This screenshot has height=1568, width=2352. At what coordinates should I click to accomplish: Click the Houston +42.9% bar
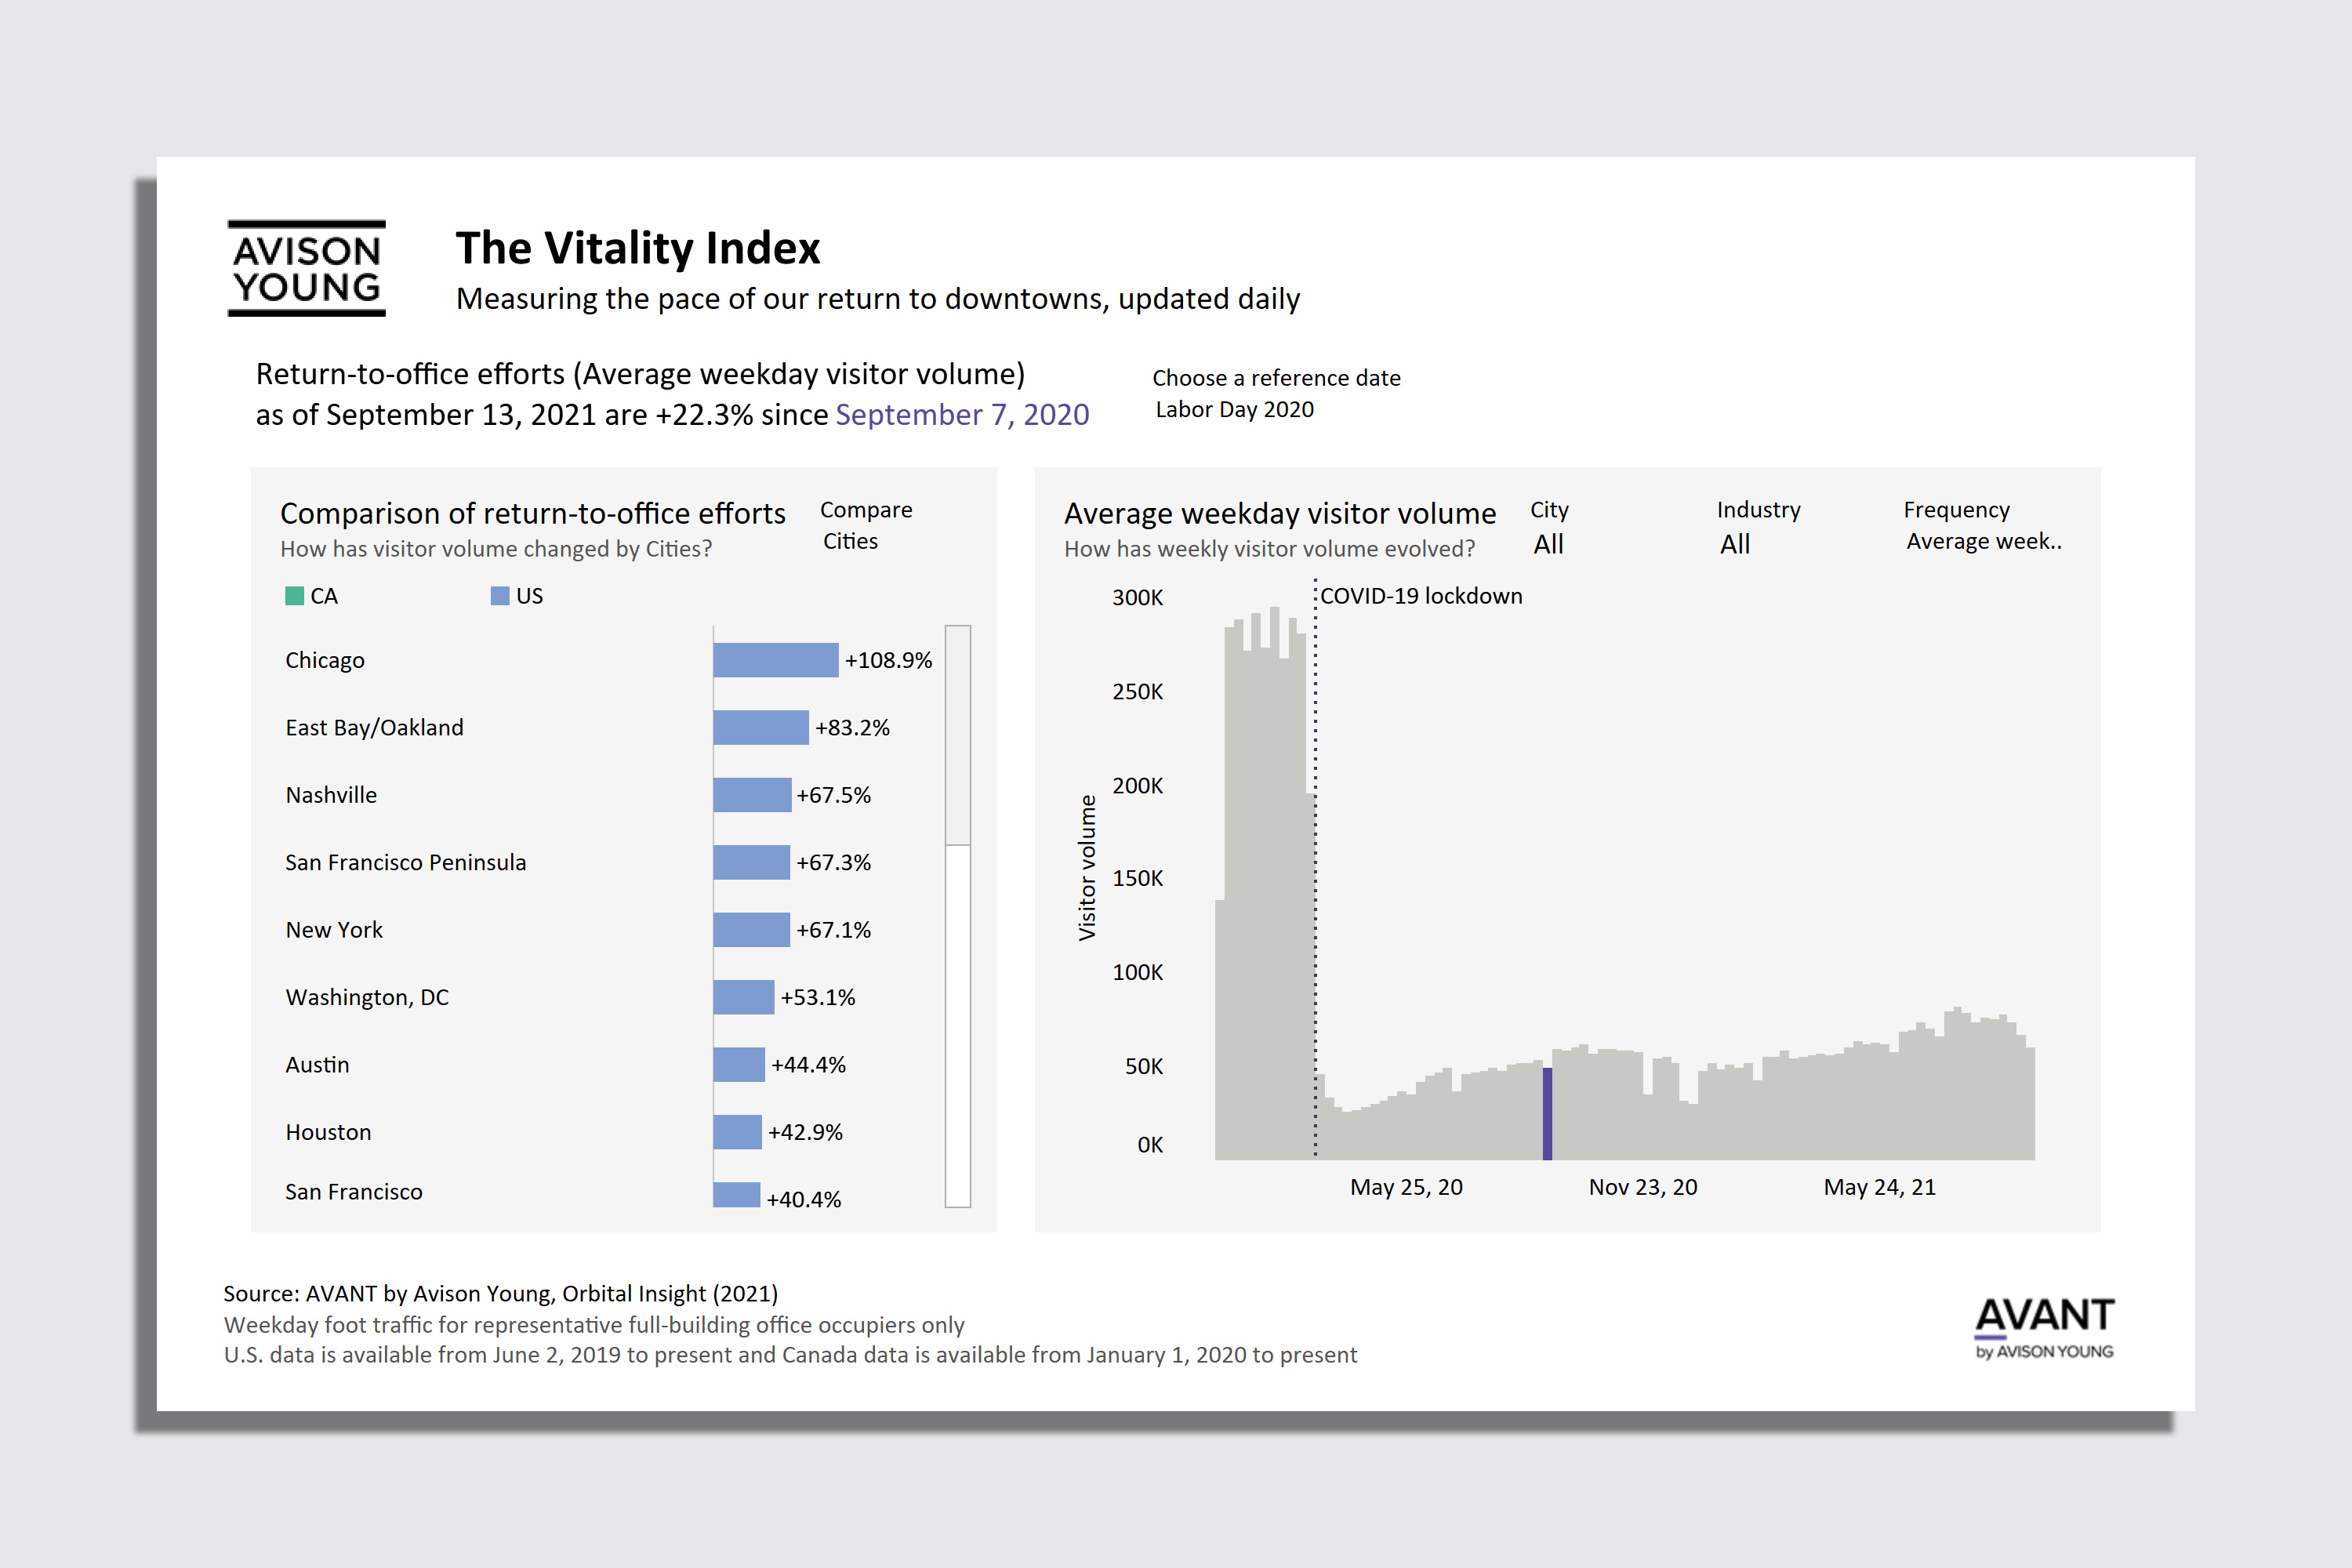(x=737, y=1132)
